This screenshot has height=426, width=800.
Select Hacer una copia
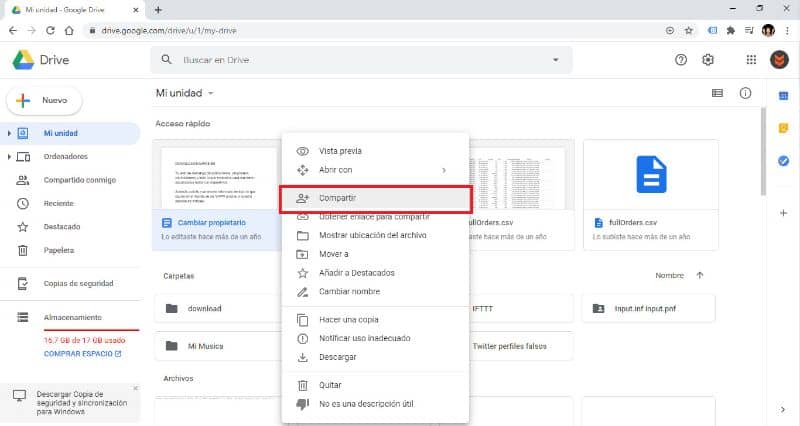pyautogui.click(x=375, y=319)
